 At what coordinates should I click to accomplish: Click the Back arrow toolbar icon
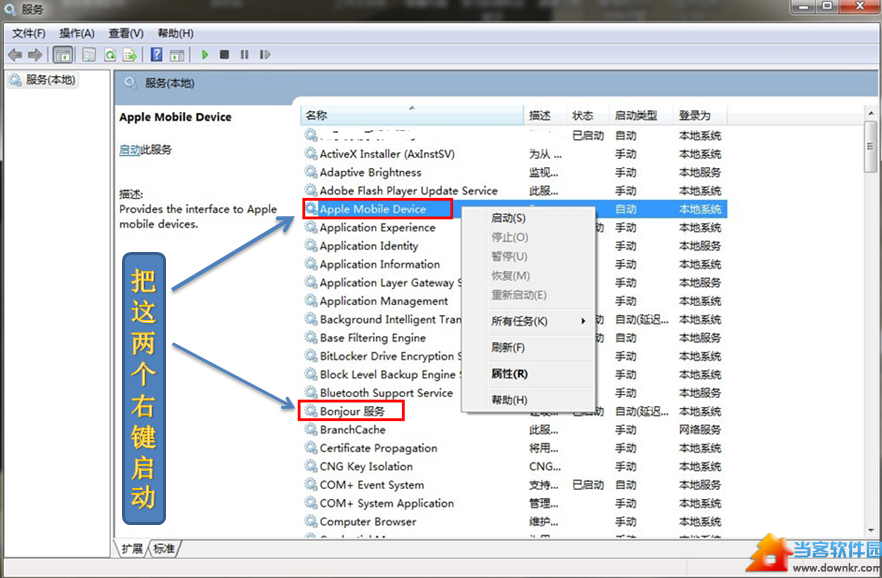pos(15,55)
